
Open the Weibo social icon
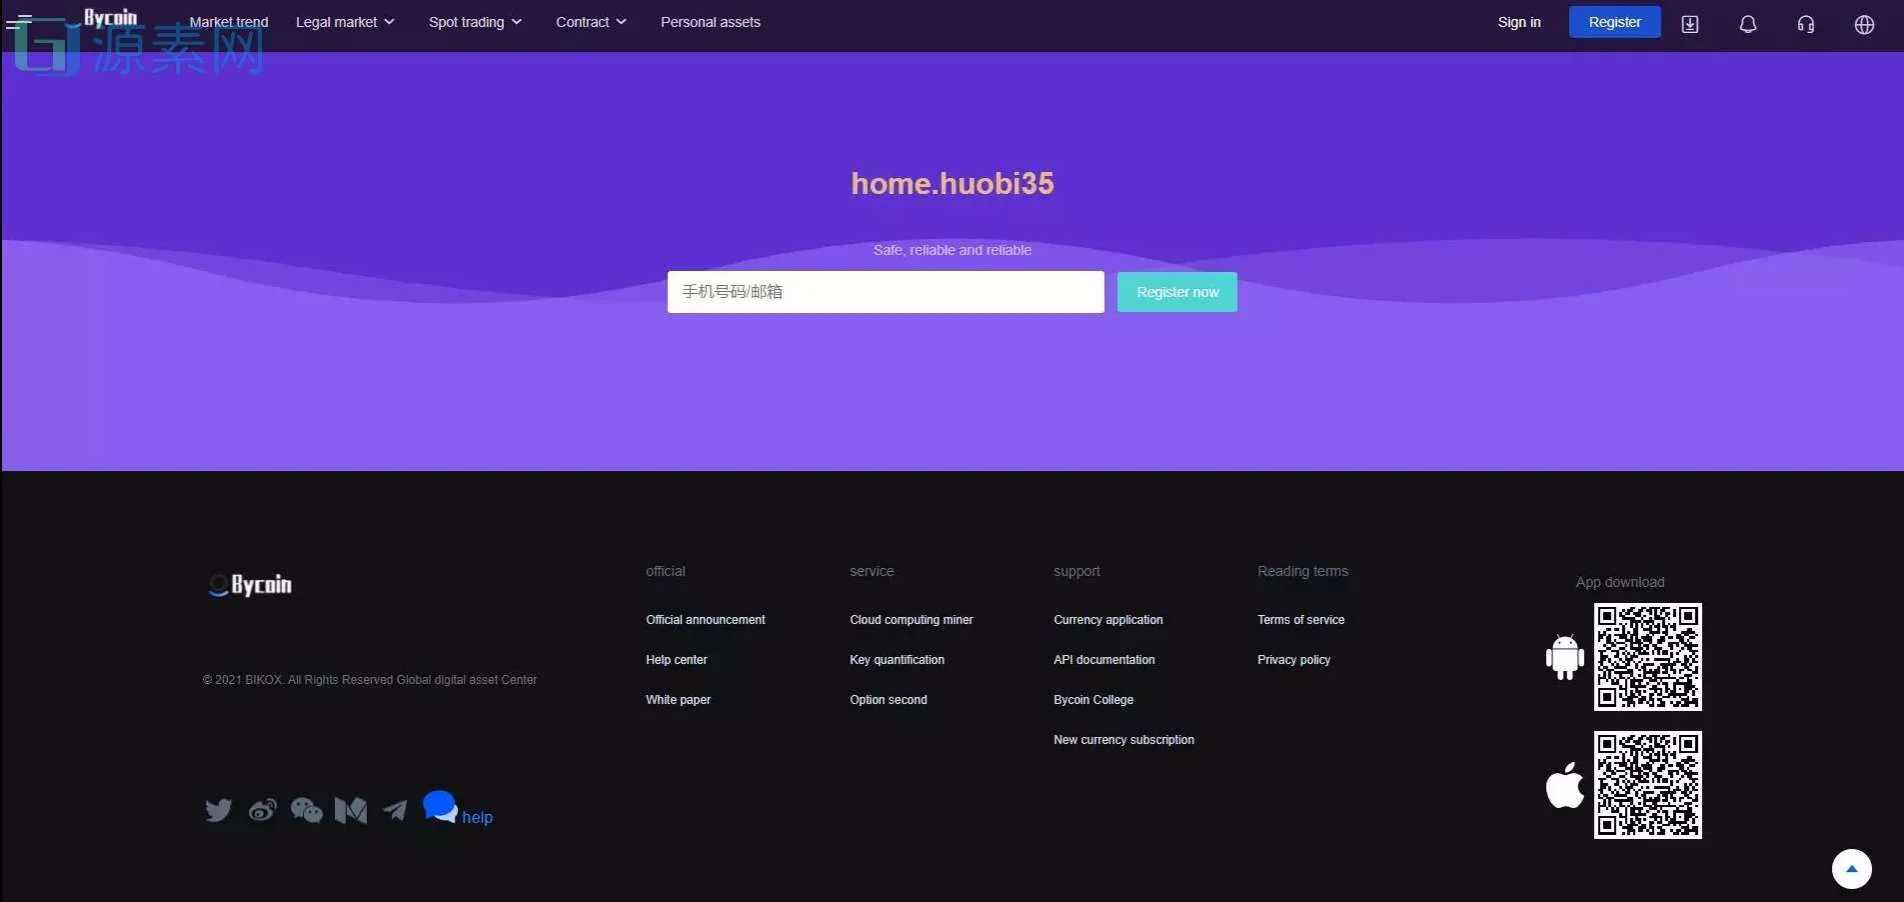[262, 809]
